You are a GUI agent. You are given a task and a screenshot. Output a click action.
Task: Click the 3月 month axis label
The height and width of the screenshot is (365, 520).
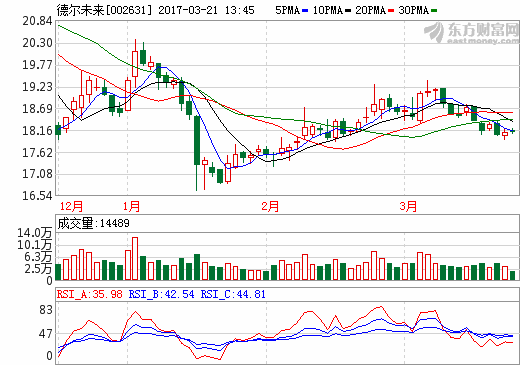(x=408, y=206)
